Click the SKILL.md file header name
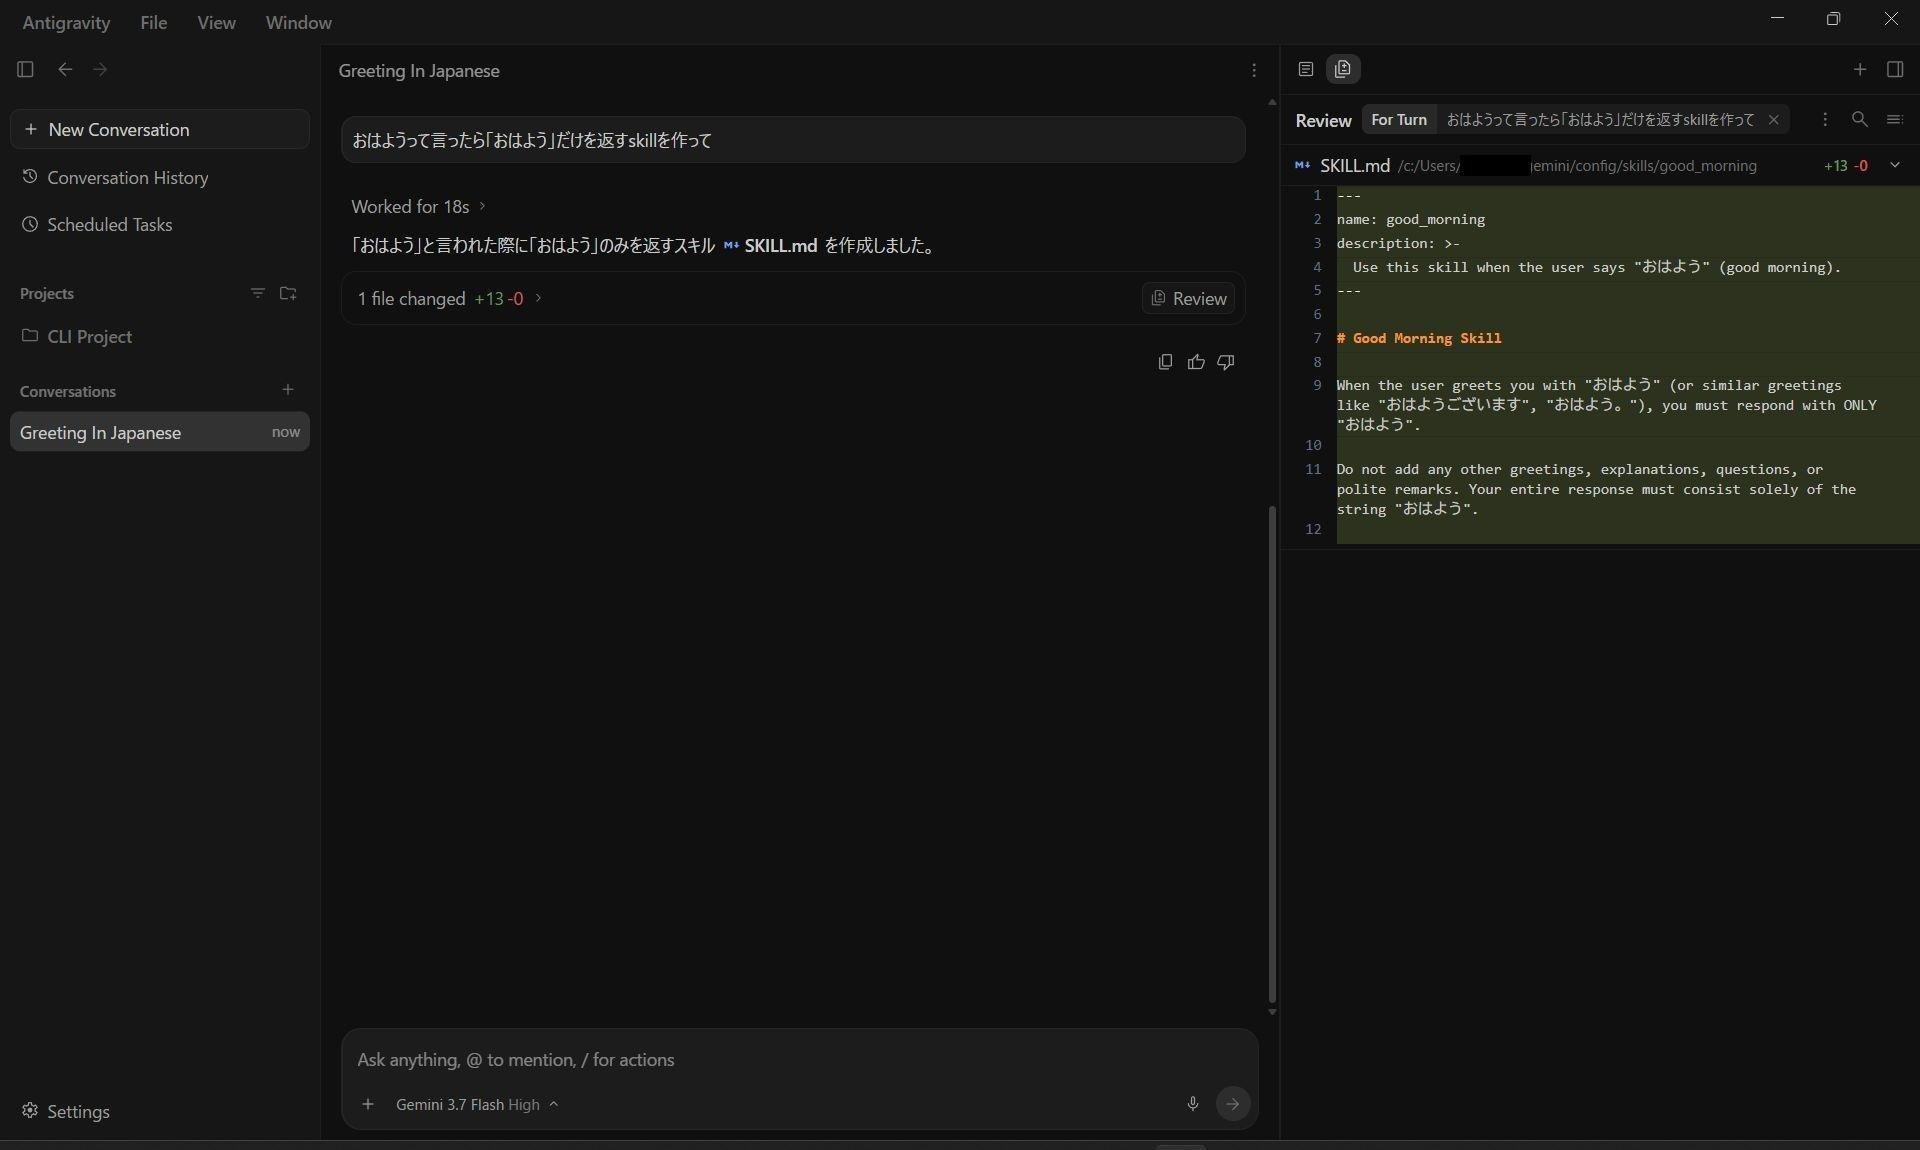This screenshot has width=1920, height=1150. (1354, 165)
